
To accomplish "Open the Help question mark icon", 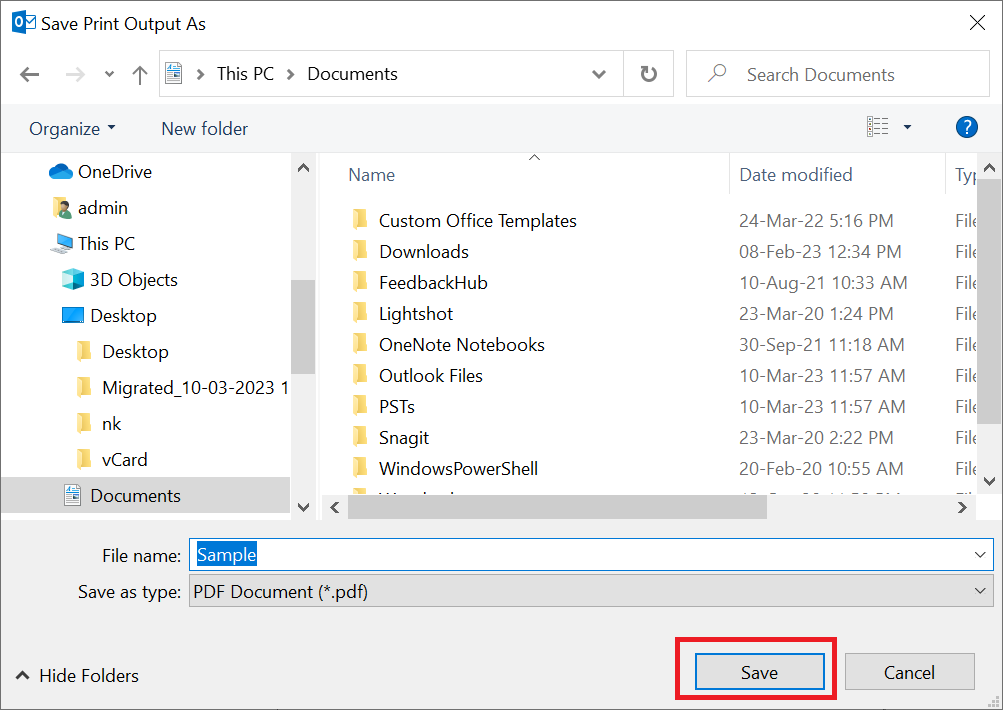I will pyautogui.click(x=966, y=127).
